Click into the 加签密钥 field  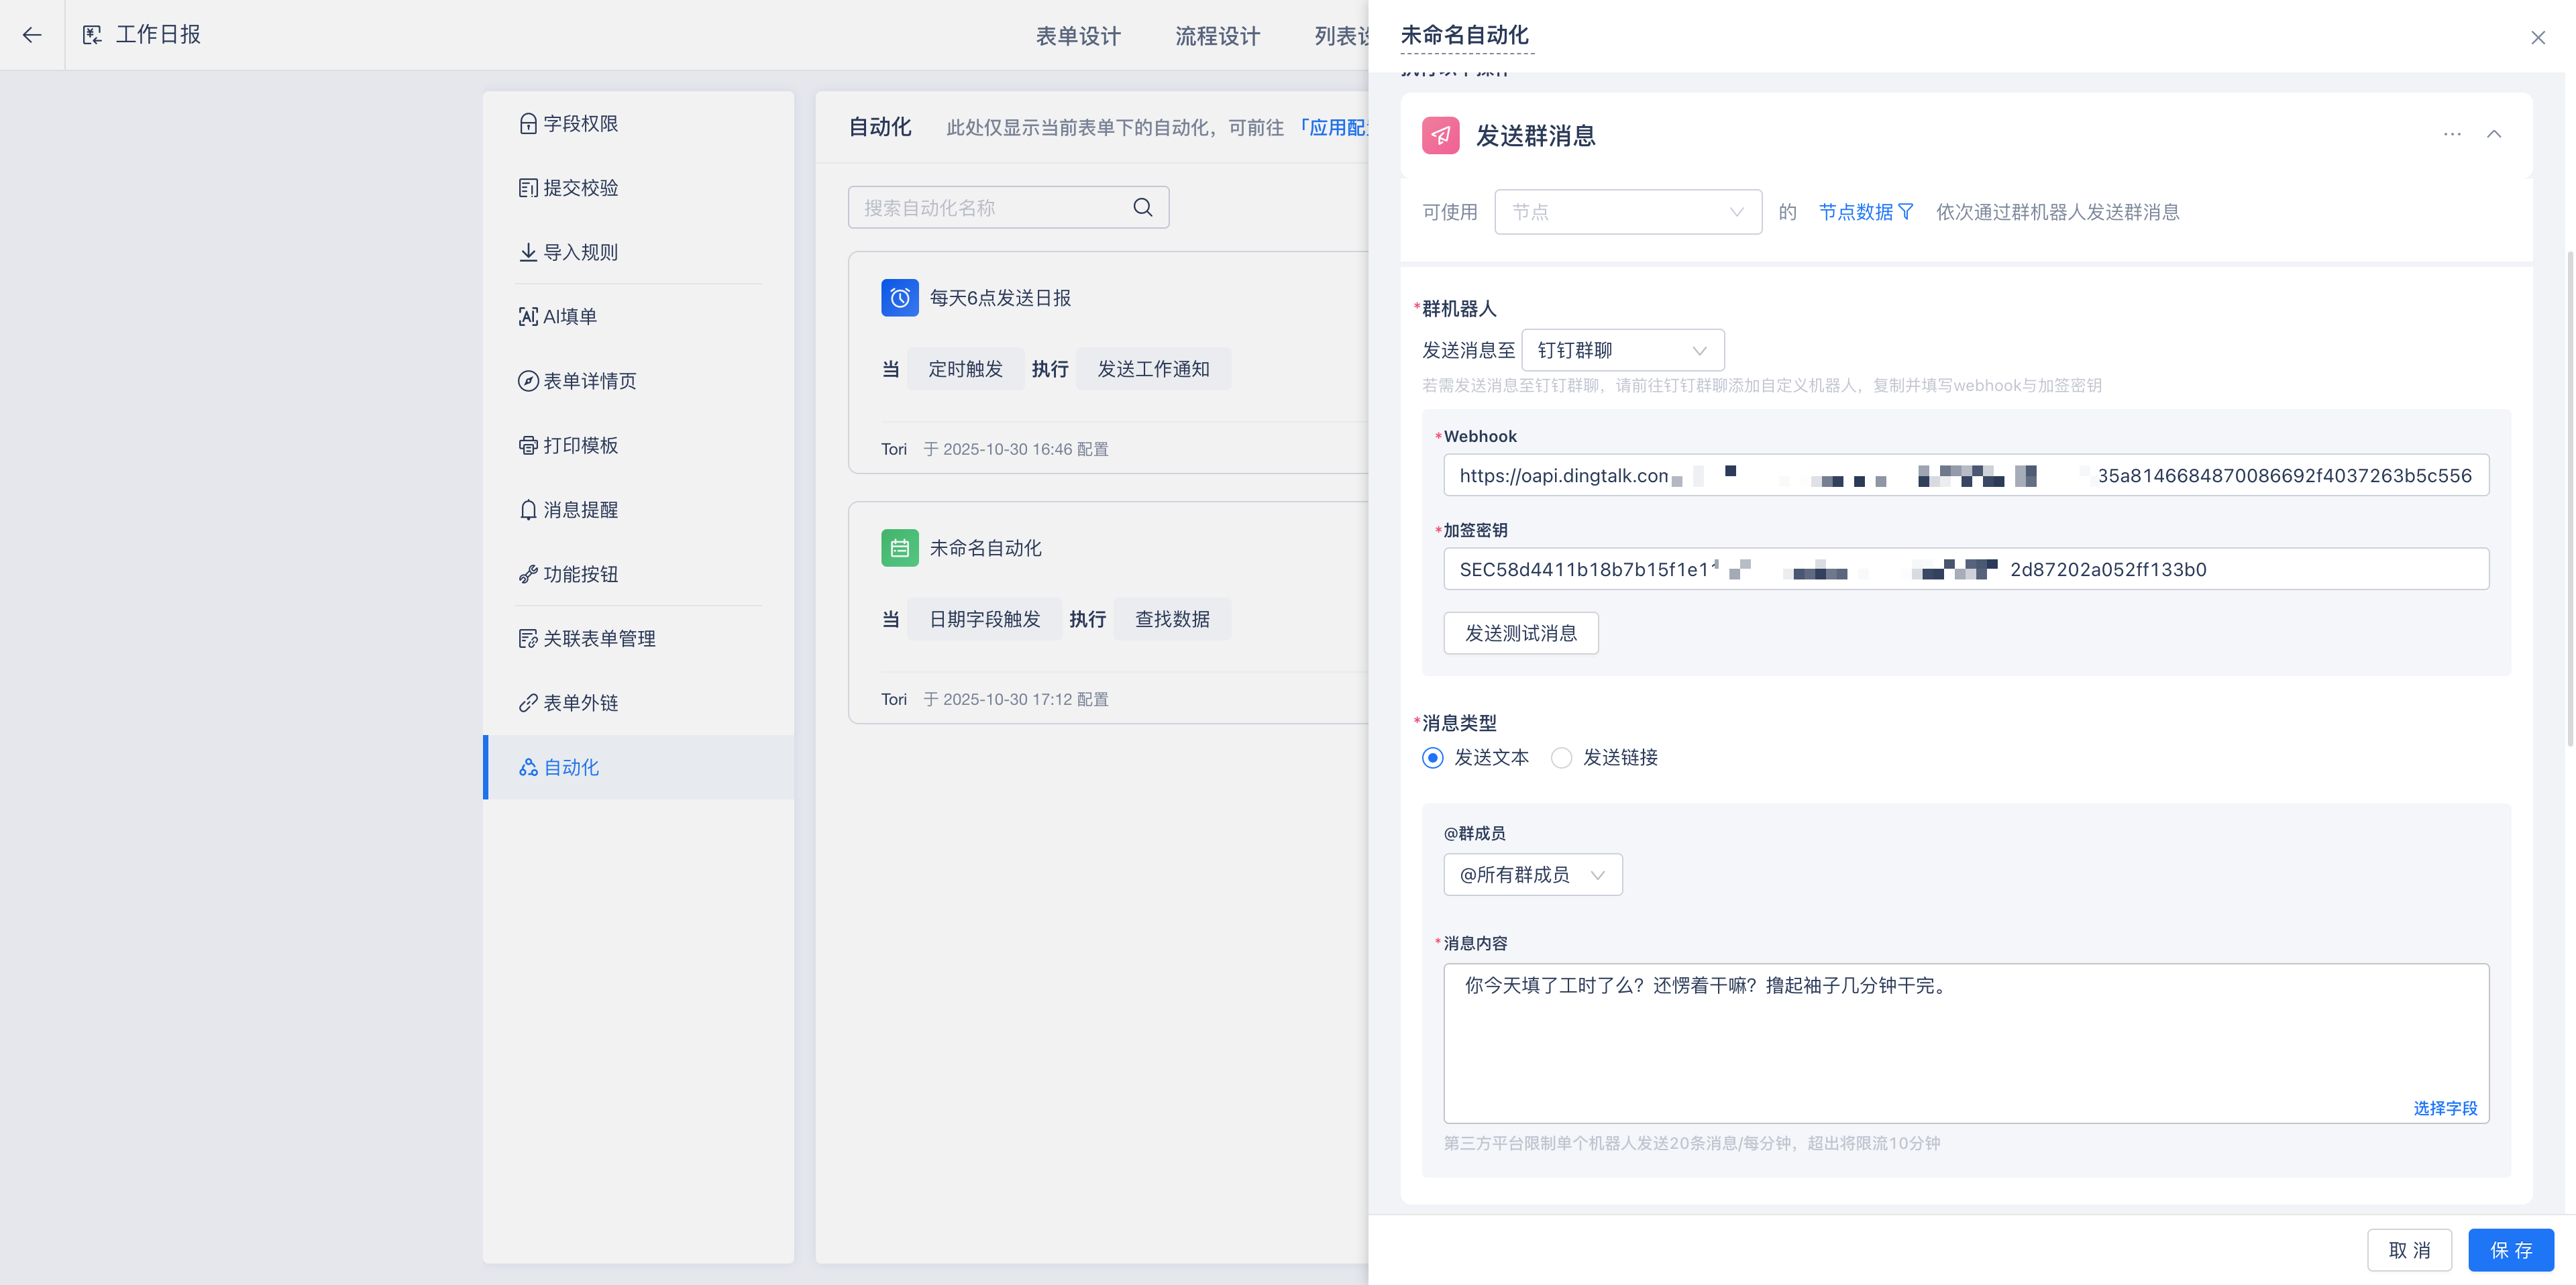tap(1966, 569)
